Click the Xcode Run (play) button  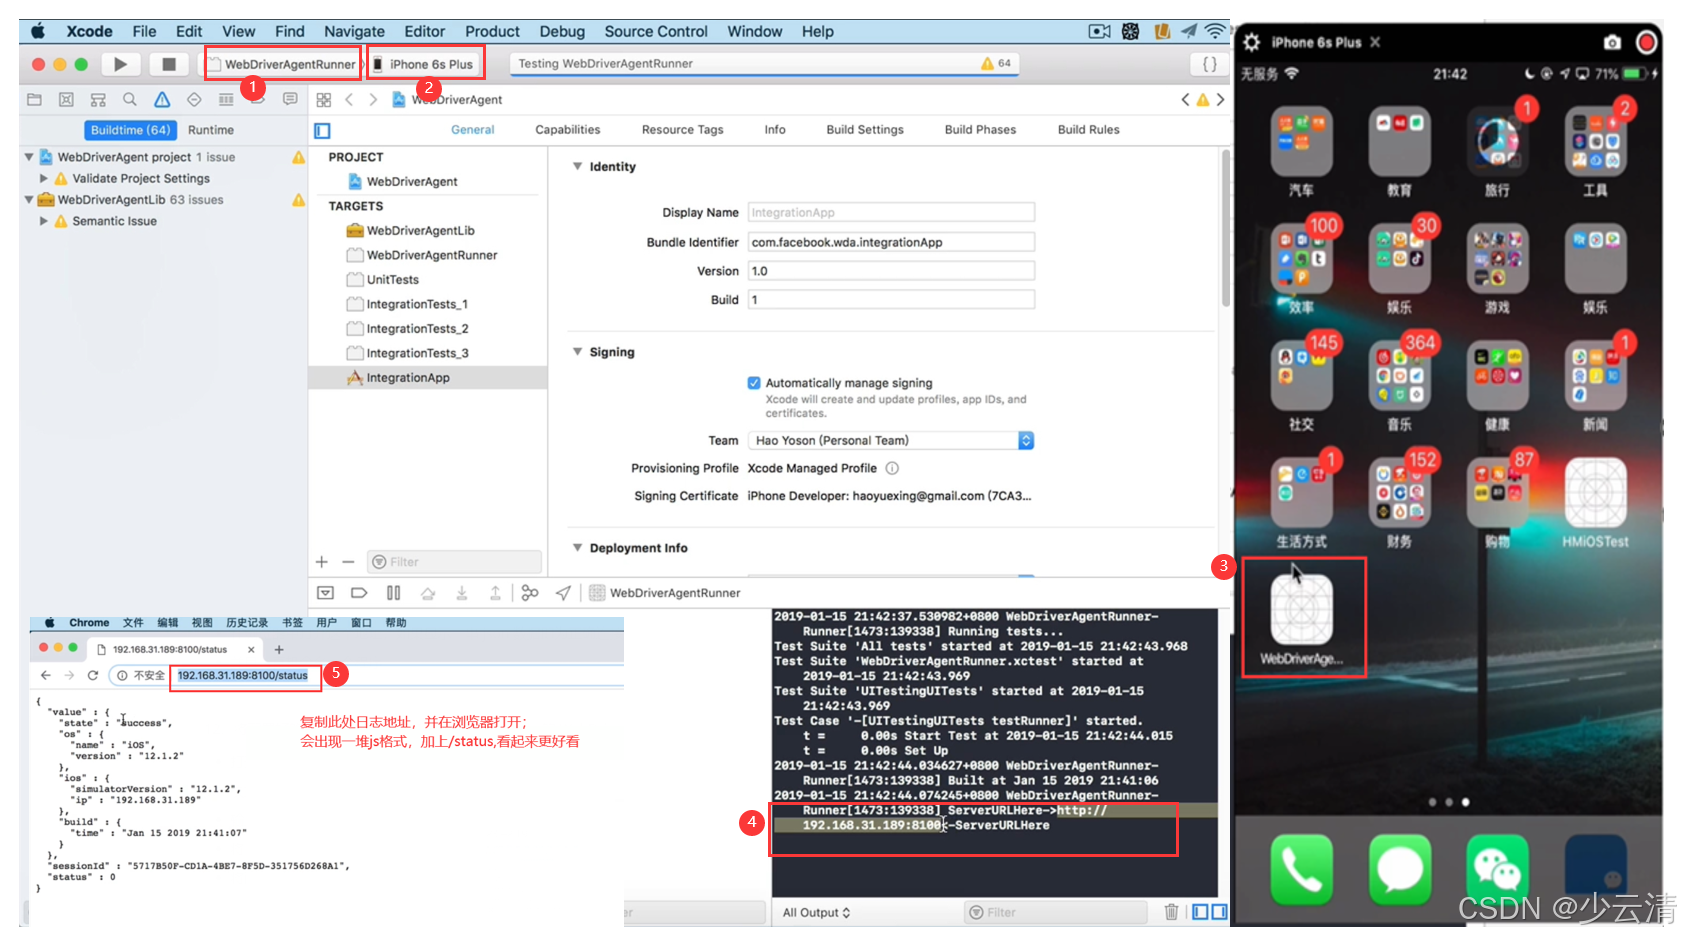120,64
